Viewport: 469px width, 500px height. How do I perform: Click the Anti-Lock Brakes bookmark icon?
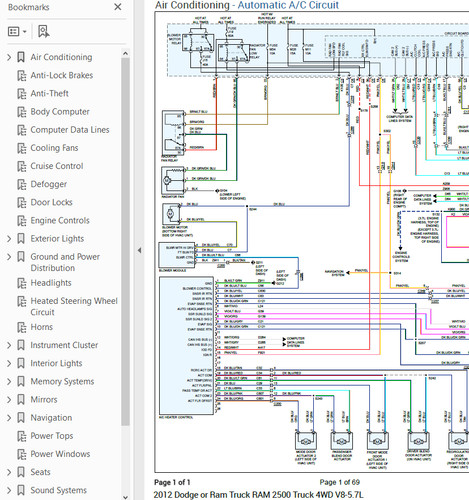pos(22,76)
